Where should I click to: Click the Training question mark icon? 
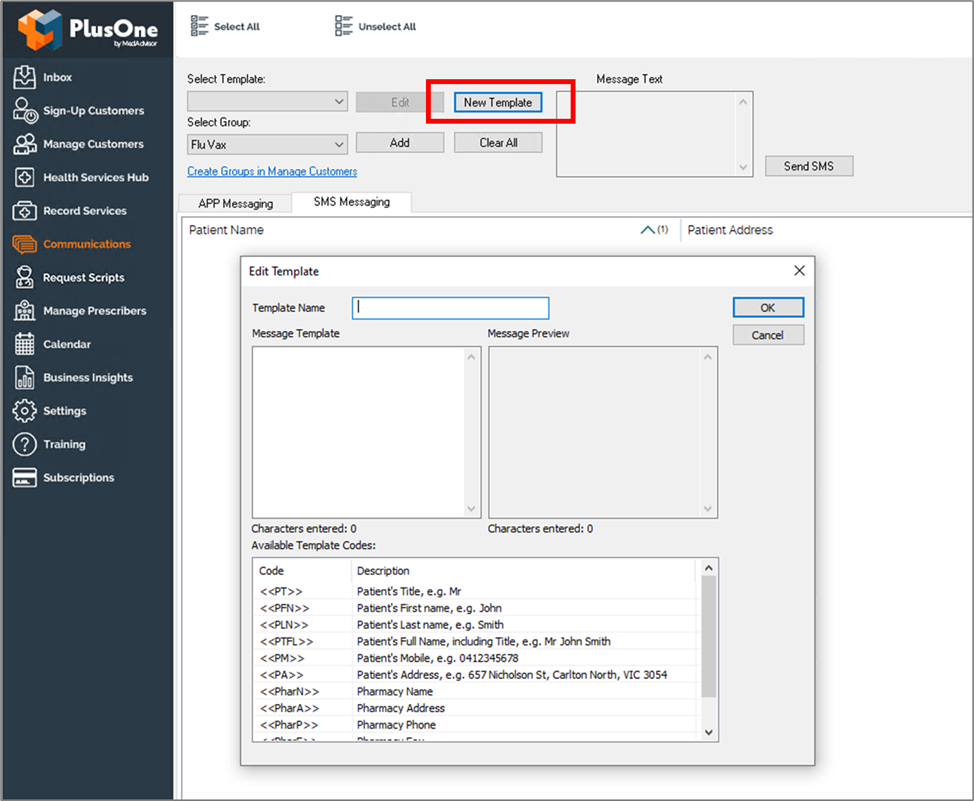pyautogui.click(x=24, y=444)
